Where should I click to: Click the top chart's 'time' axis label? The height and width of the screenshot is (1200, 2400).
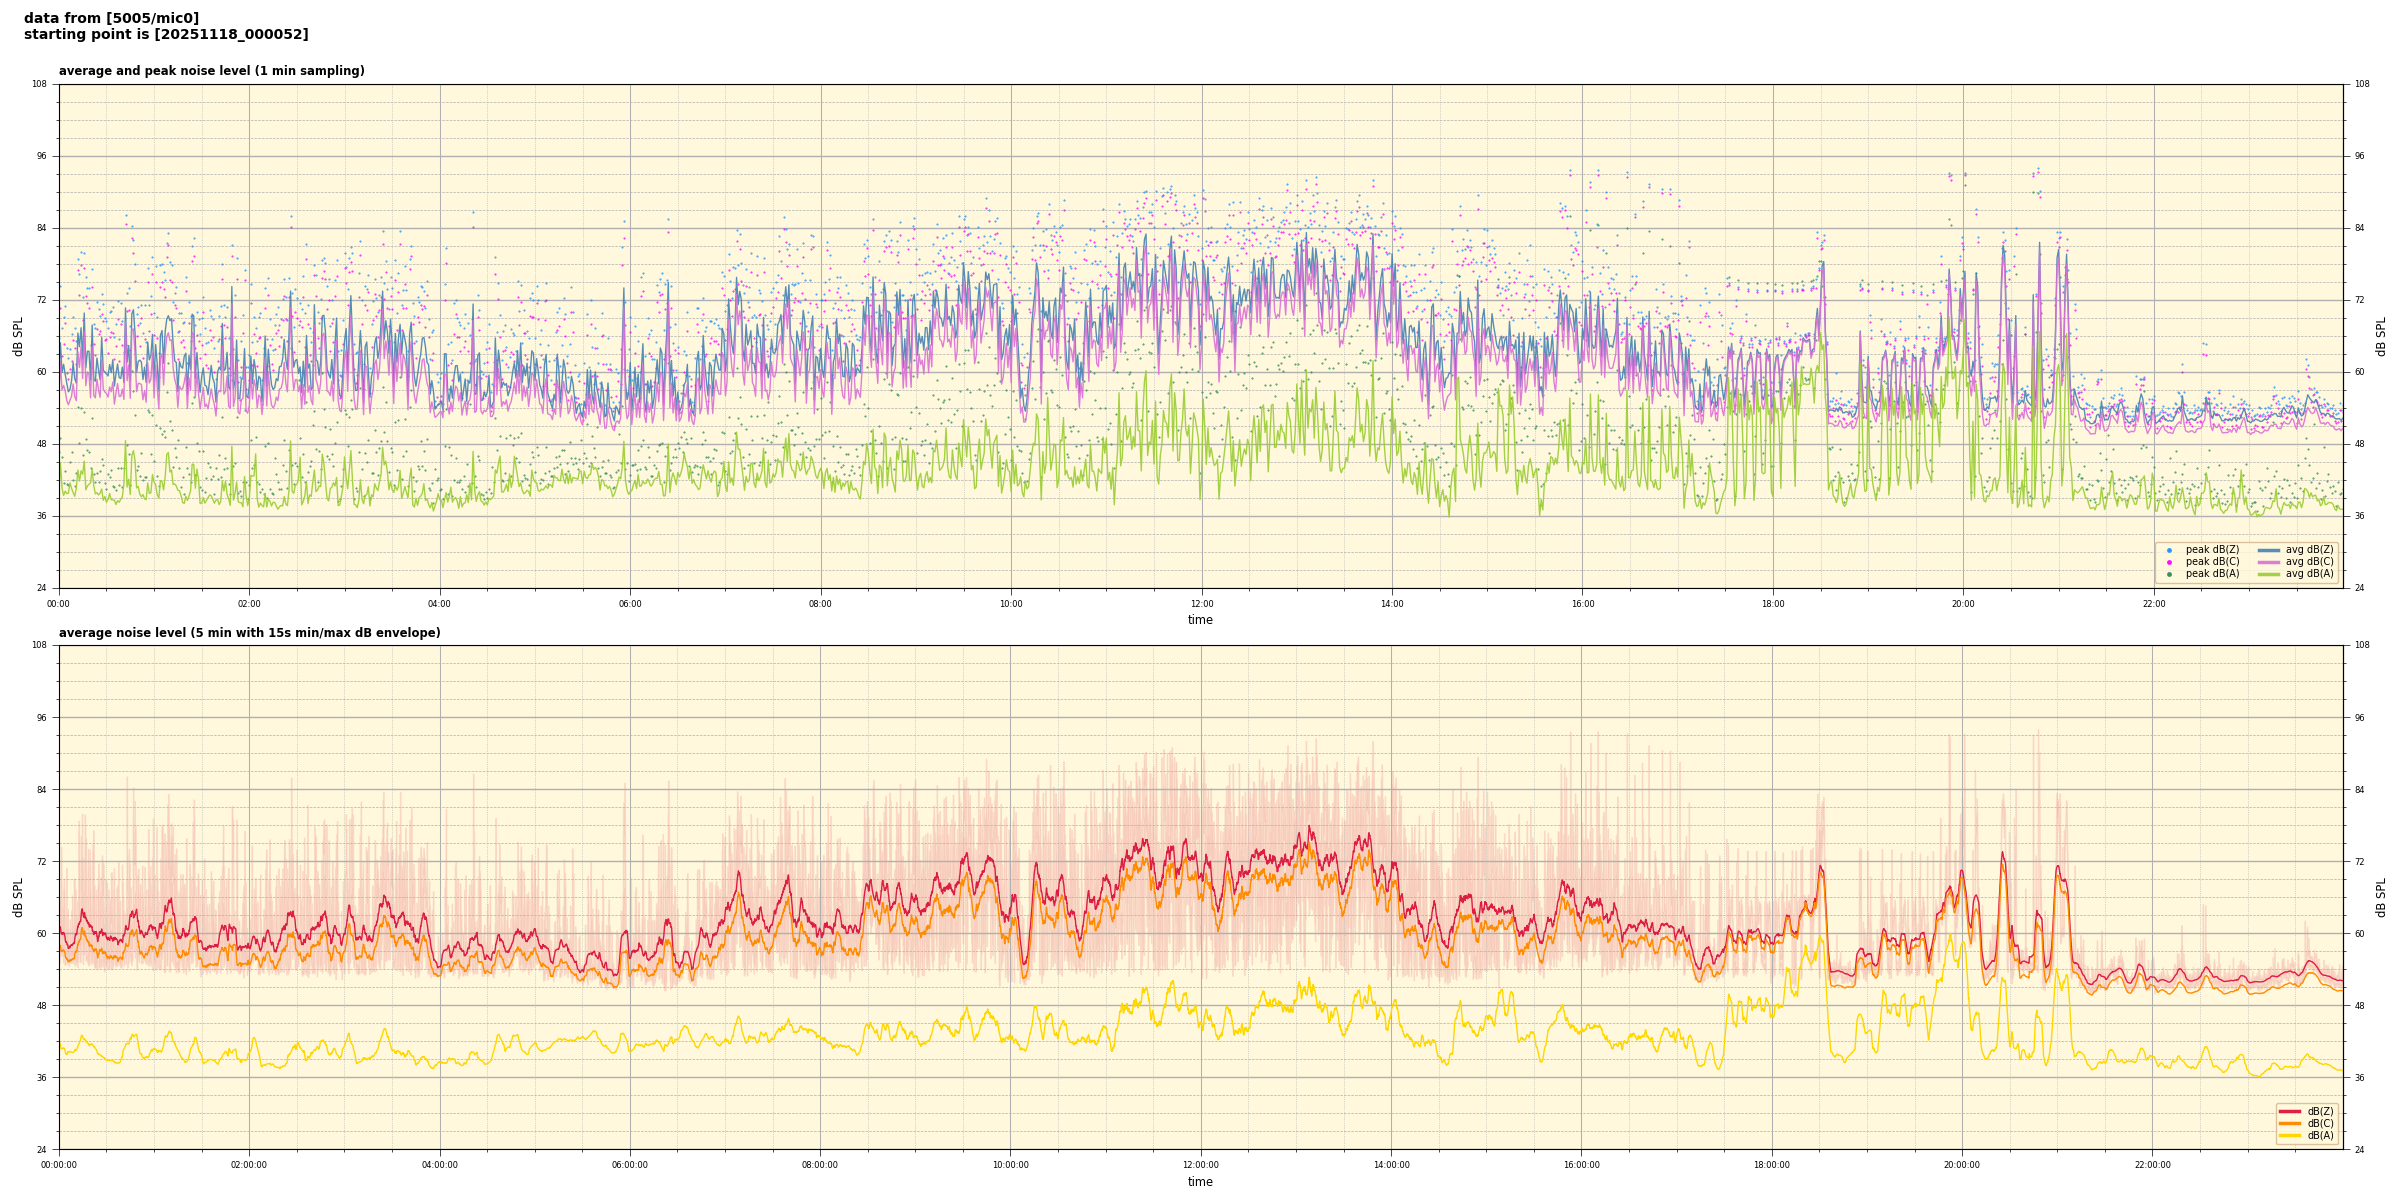(x=1200, y=620)
